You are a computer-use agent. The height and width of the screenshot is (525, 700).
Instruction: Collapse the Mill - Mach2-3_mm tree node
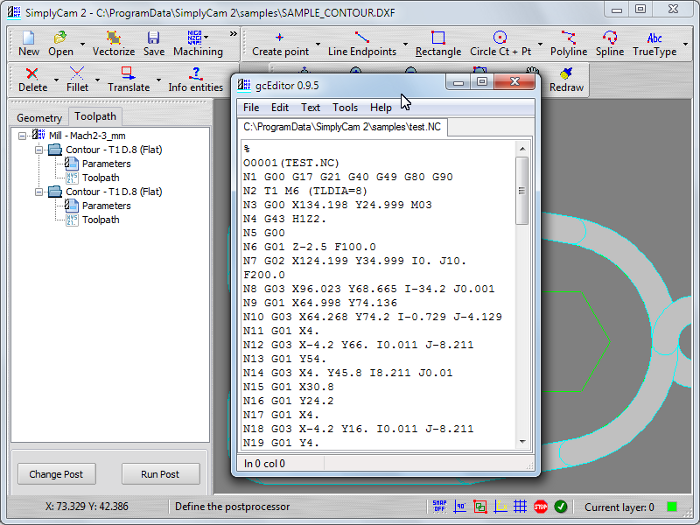[22, 134]
